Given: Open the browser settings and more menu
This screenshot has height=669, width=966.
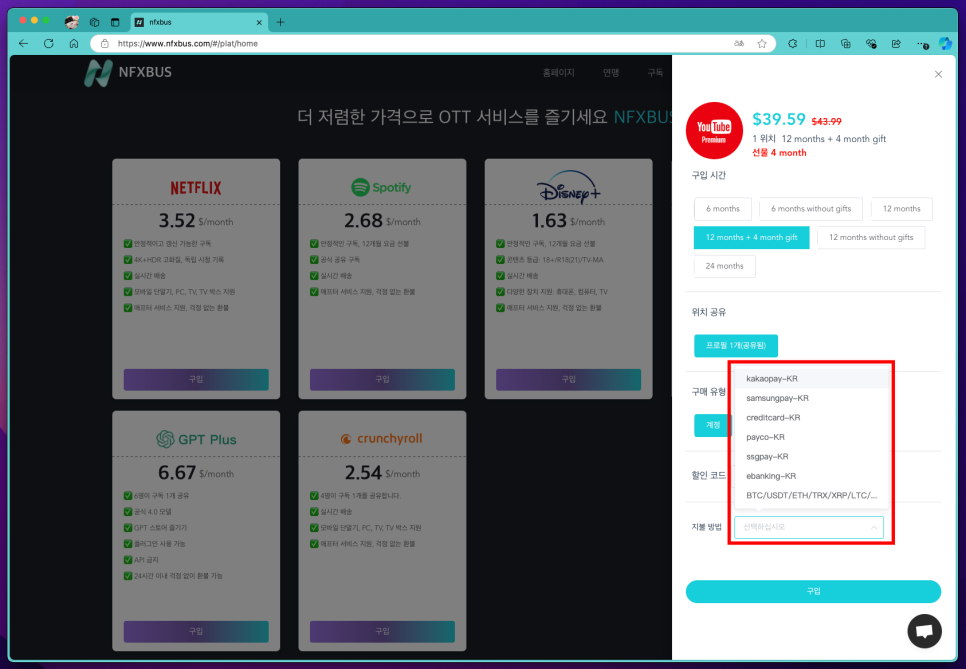Looking at the screenshot, I should pos(922,44).
